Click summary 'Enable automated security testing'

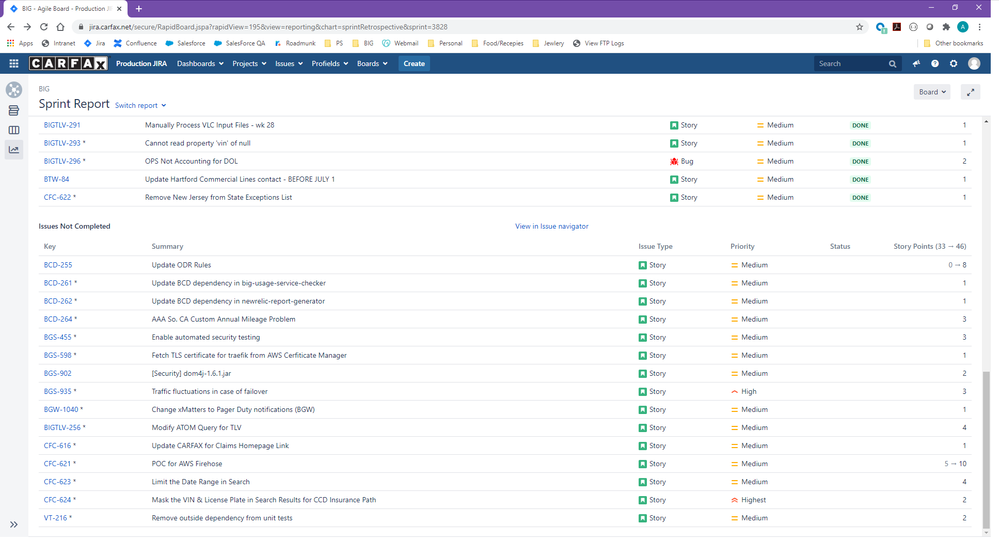point(206,338)
